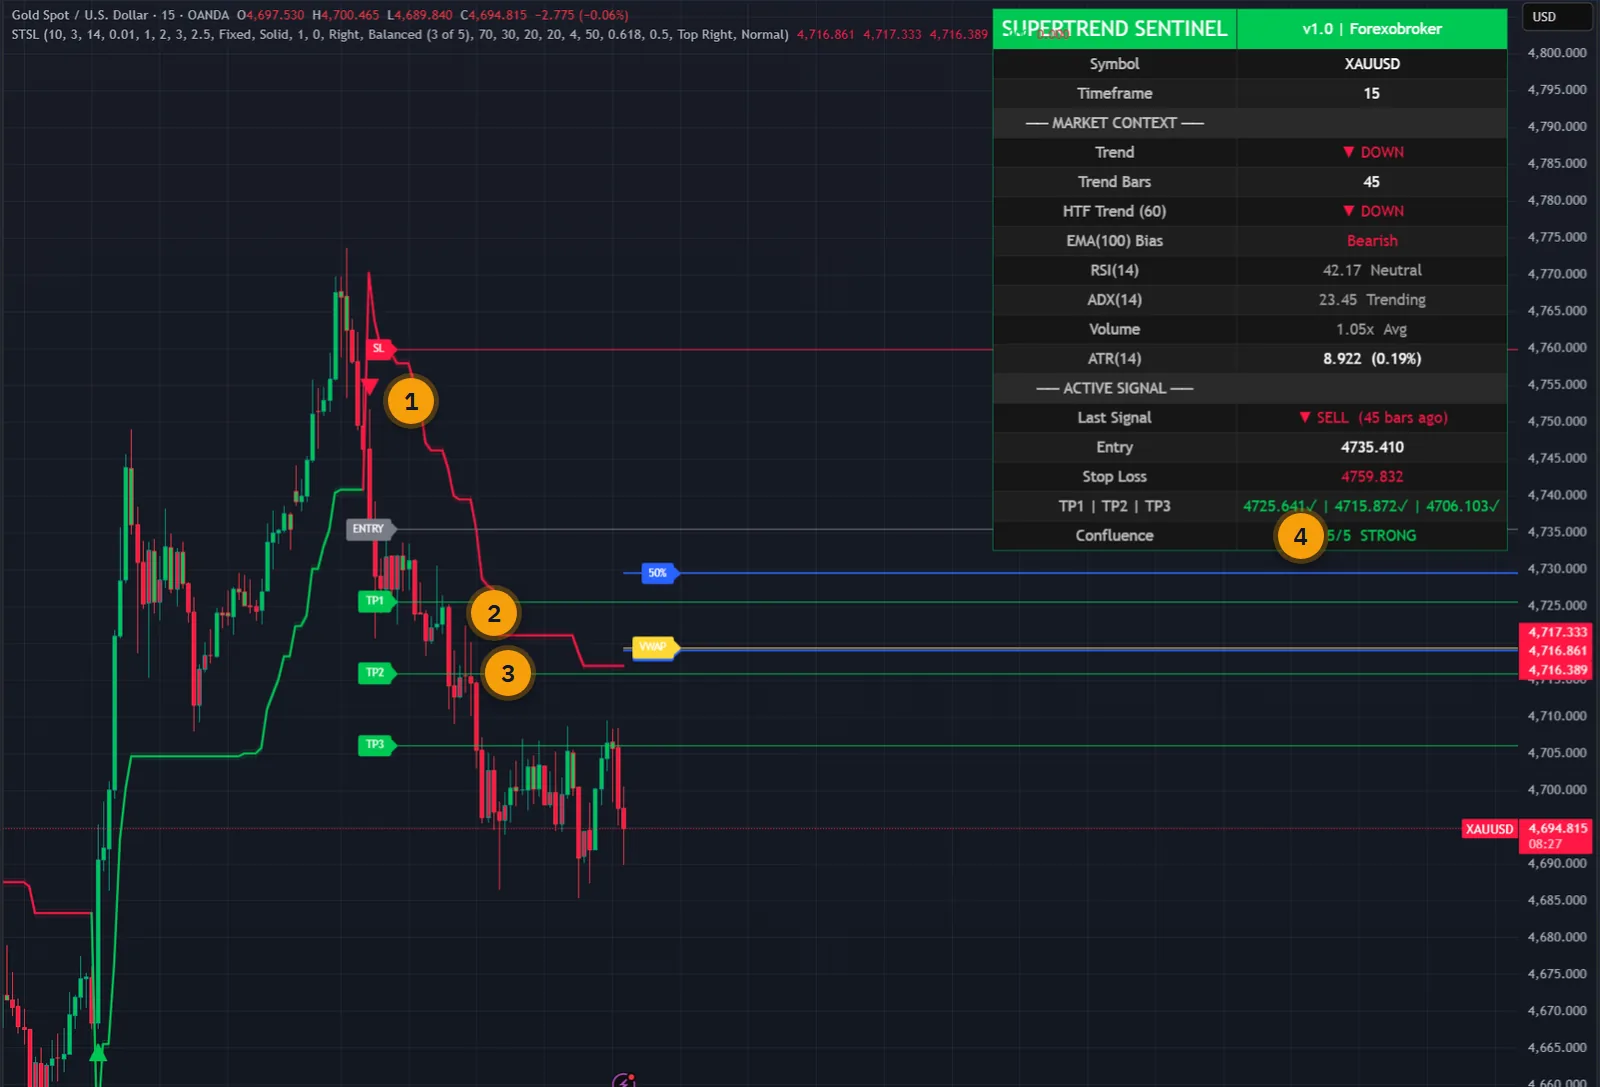Click the -2.775 (-0.06%) change value

pos(581,15)
